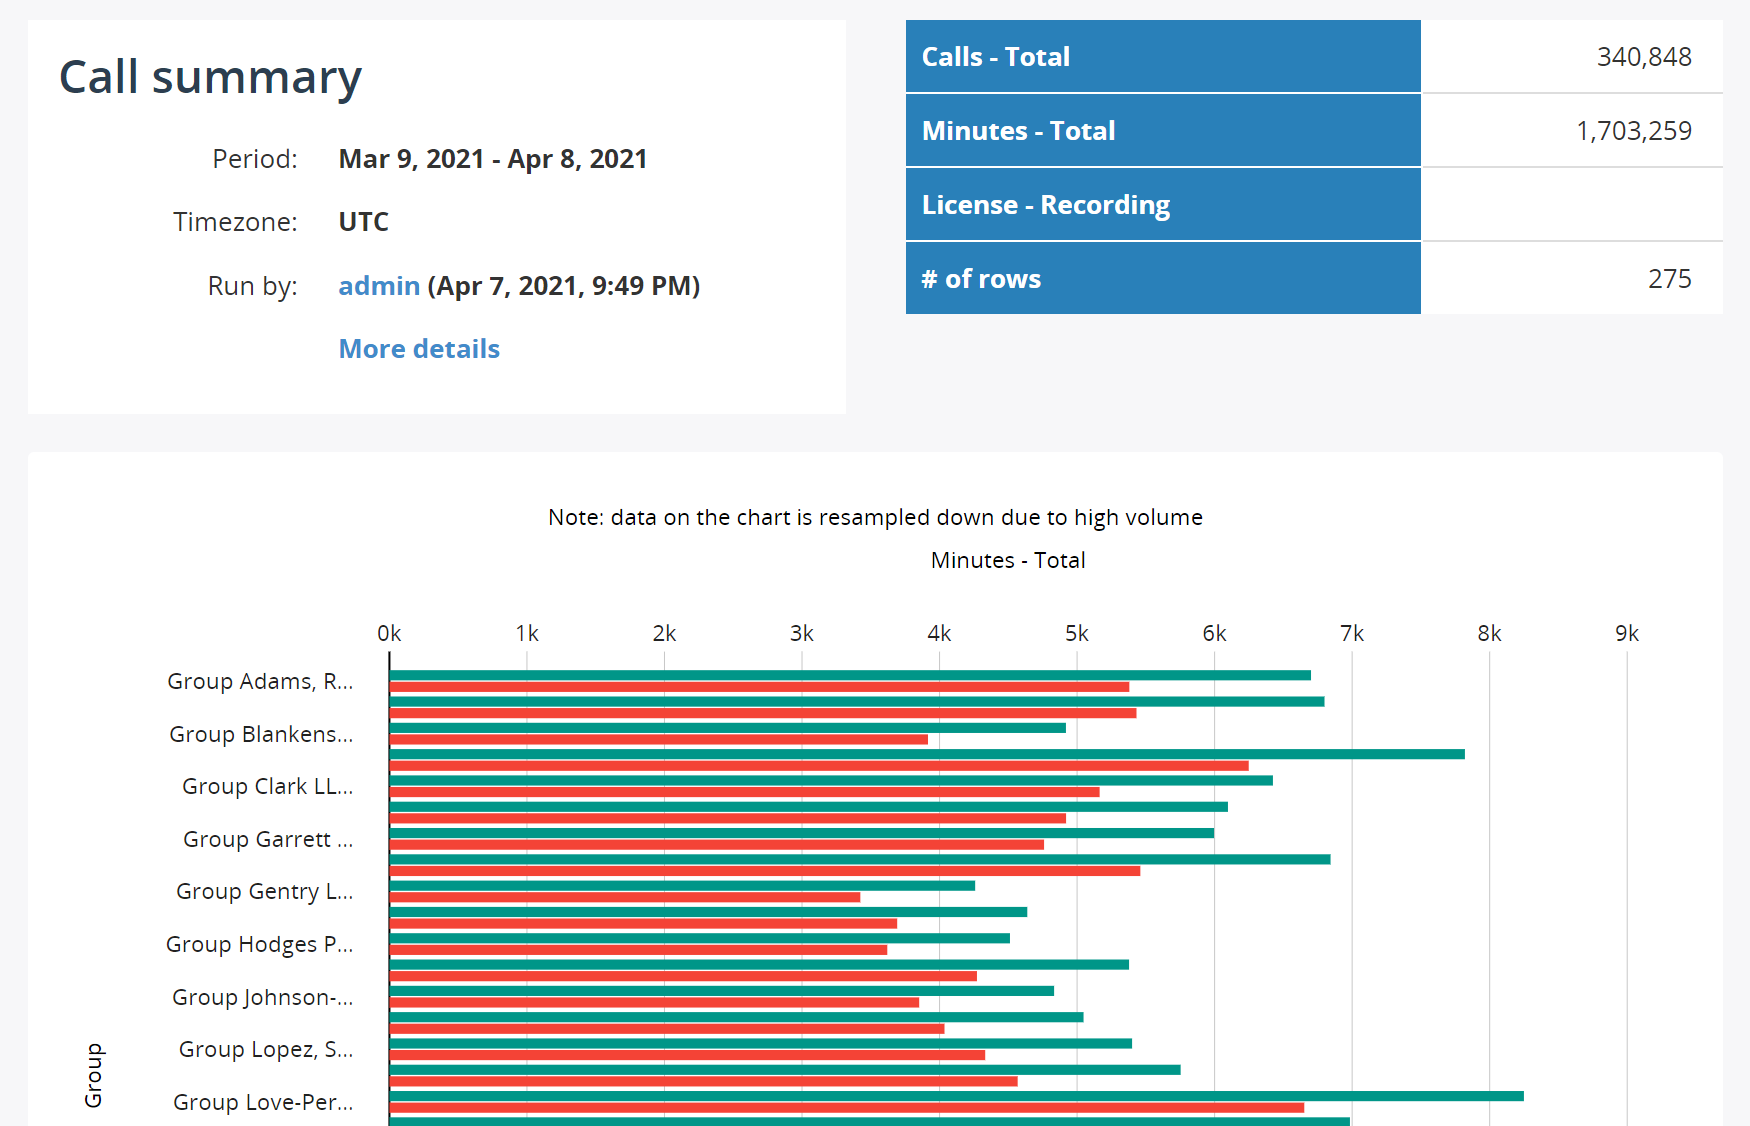The height and width of the screenshot is (1126, 1750).
Task: Click the 'Group Garrett ...' axis label
Action: coord(268,839)
